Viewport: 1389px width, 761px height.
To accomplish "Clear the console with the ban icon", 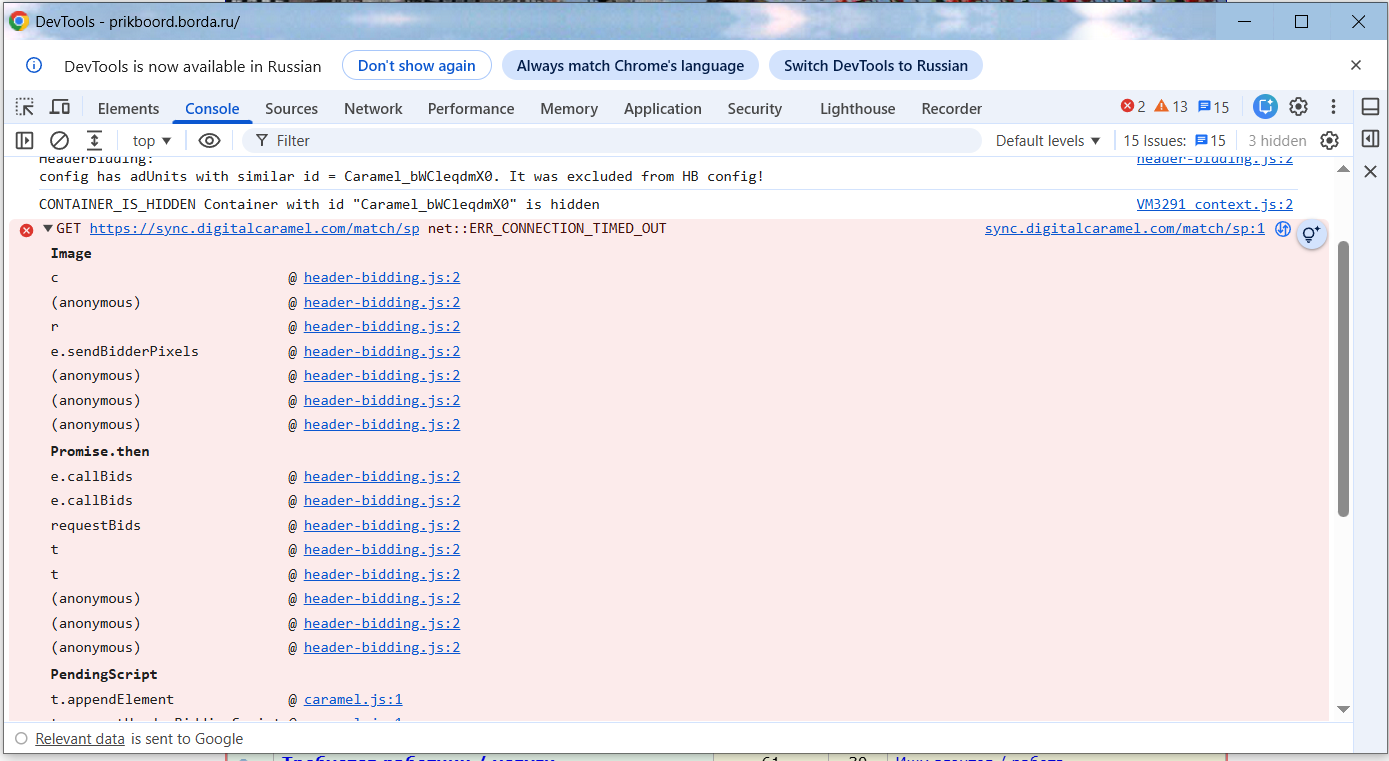I will [x=60, y=141].
